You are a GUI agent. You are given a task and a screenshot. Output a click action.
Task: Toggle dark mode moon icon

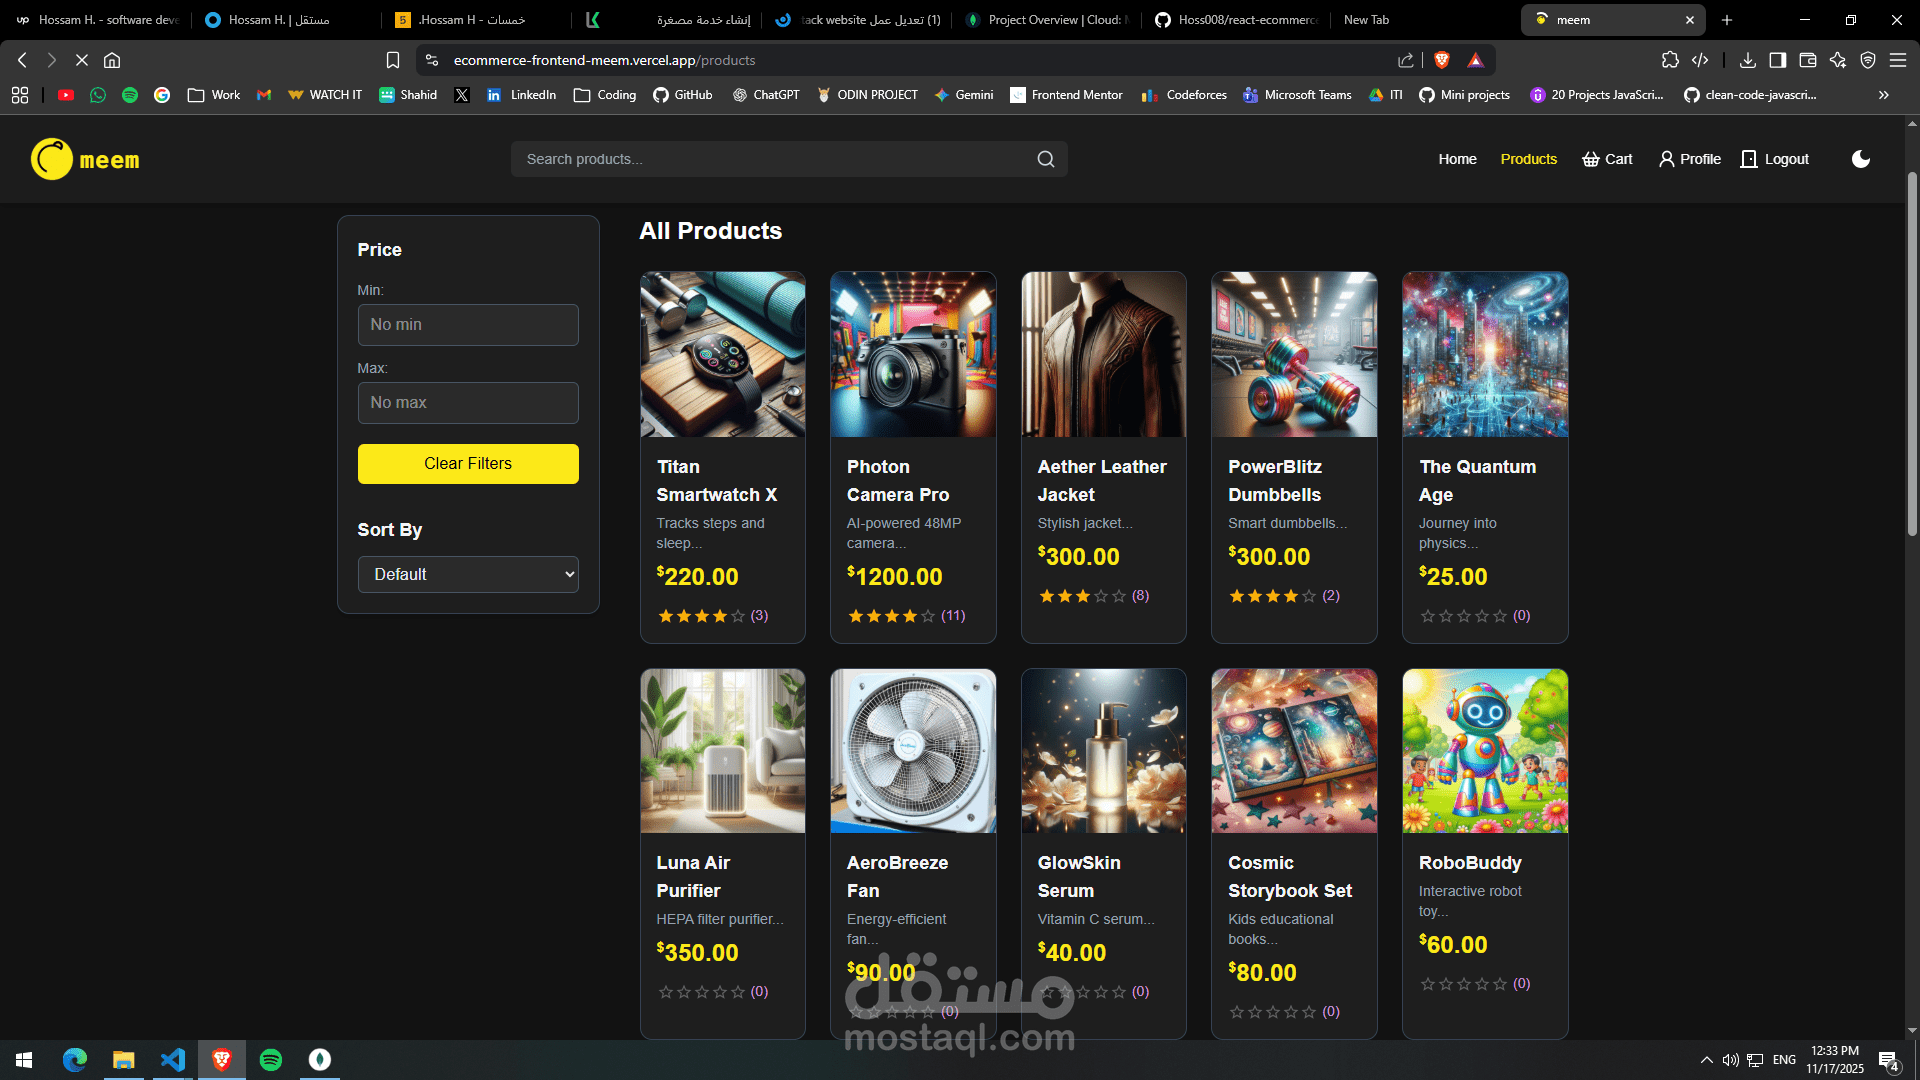tap(1860, 159)
